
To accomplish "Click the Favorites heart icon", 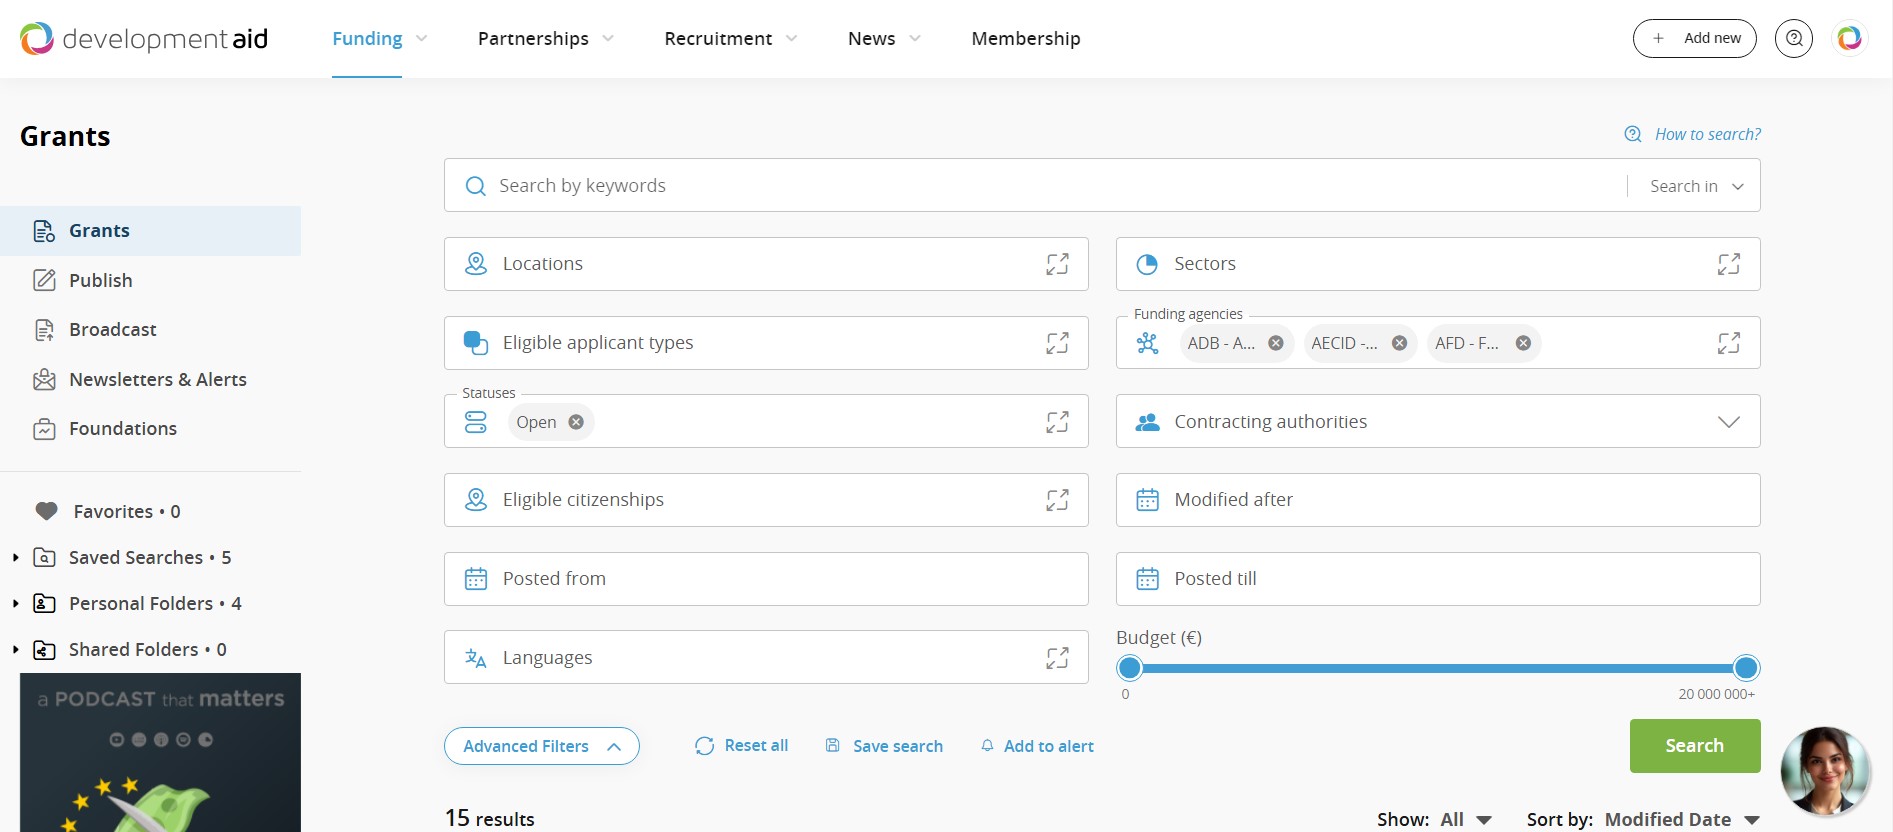I will click(x=46, y=511).
